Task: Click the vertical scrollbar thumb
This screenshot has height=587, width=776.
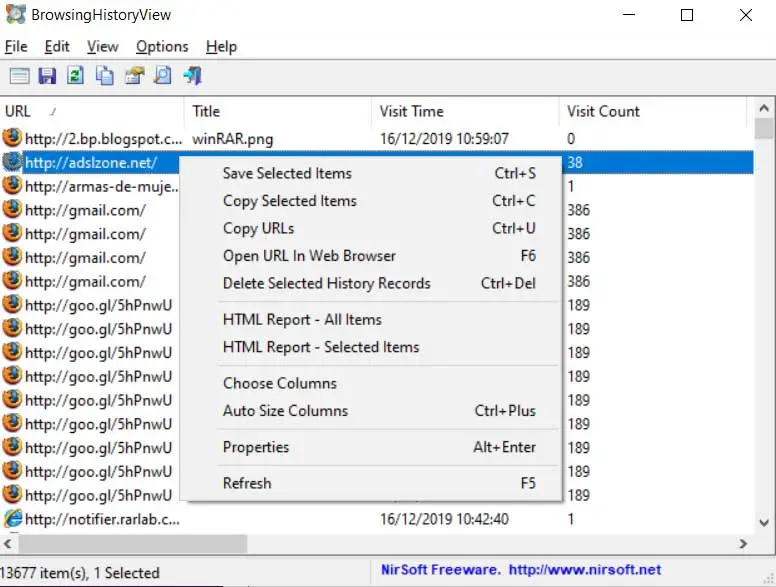Action: pyautogui.click(x=764, y=129)
